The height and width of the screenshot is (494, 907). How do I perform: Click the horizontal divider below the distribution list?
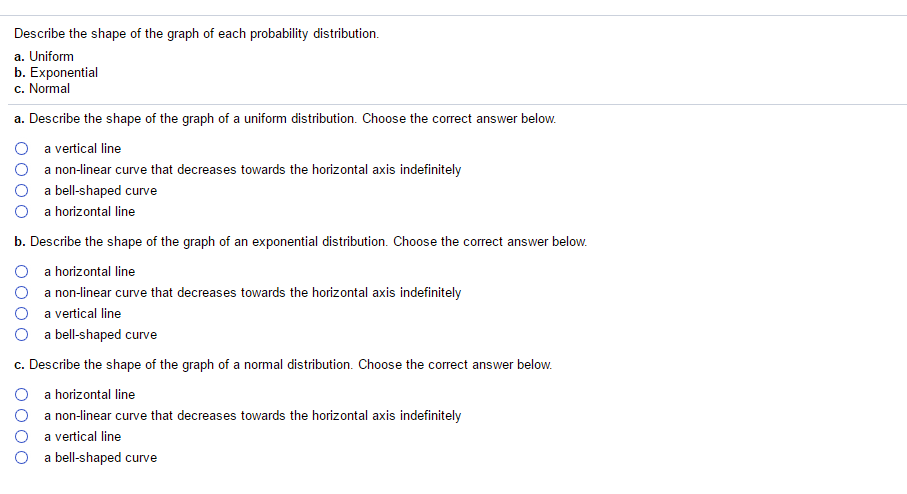[x=453, y=104]
